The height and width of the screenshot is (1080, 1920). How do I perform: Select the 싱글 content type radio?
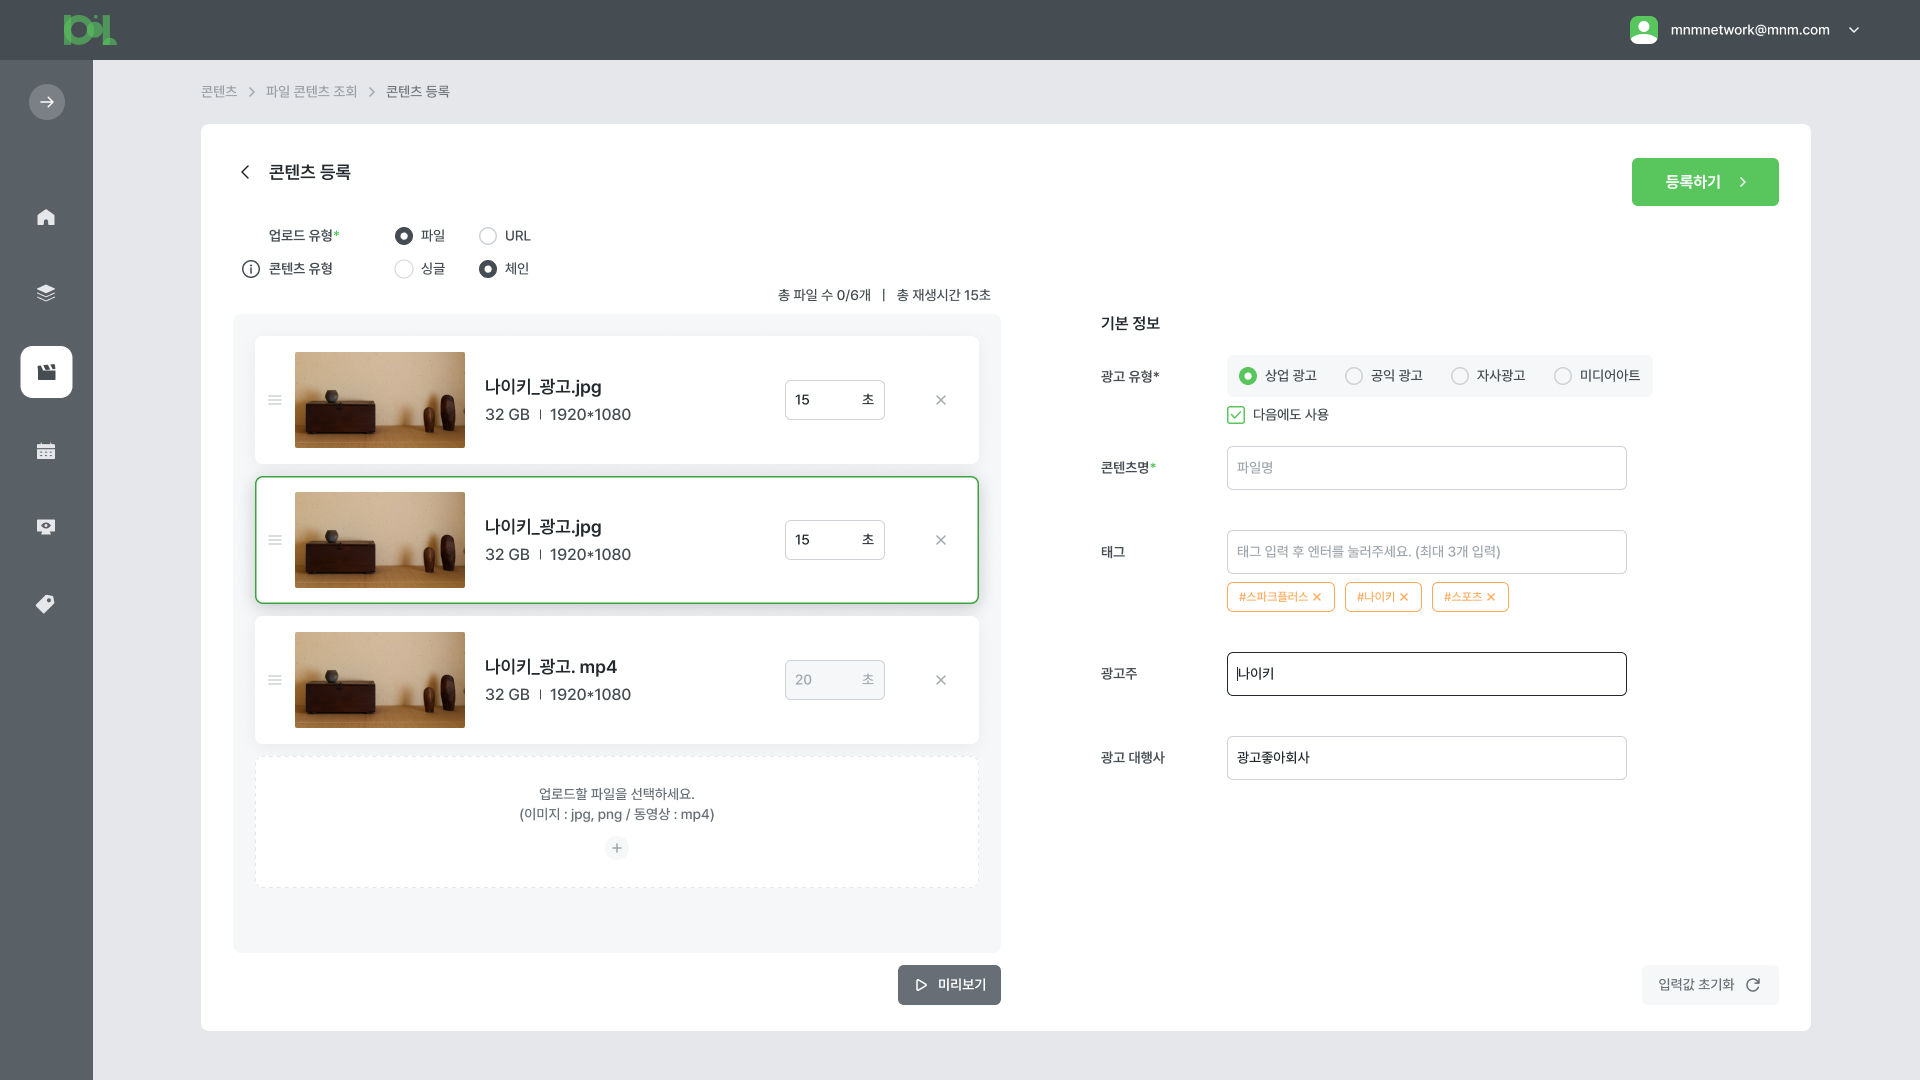tap(404, 269)
